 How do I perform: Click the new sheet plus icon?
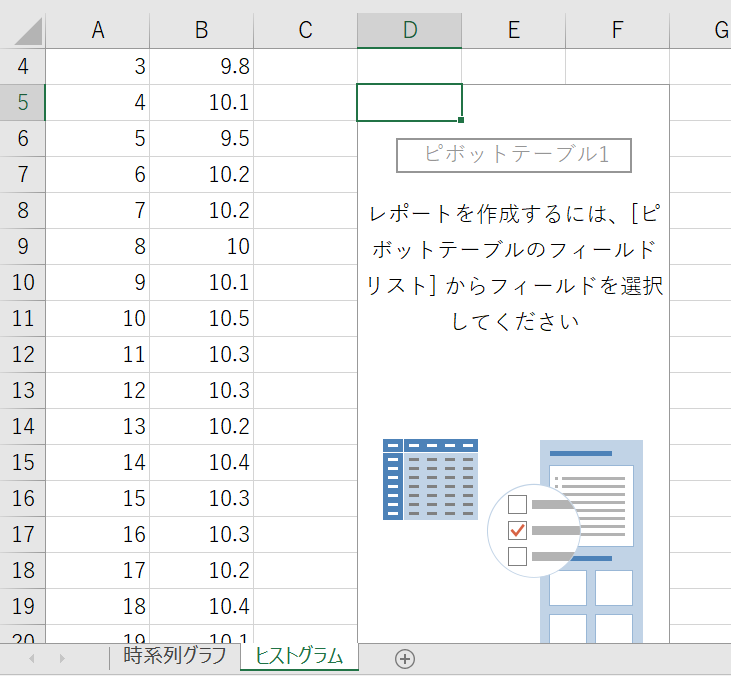click(405, 659)
